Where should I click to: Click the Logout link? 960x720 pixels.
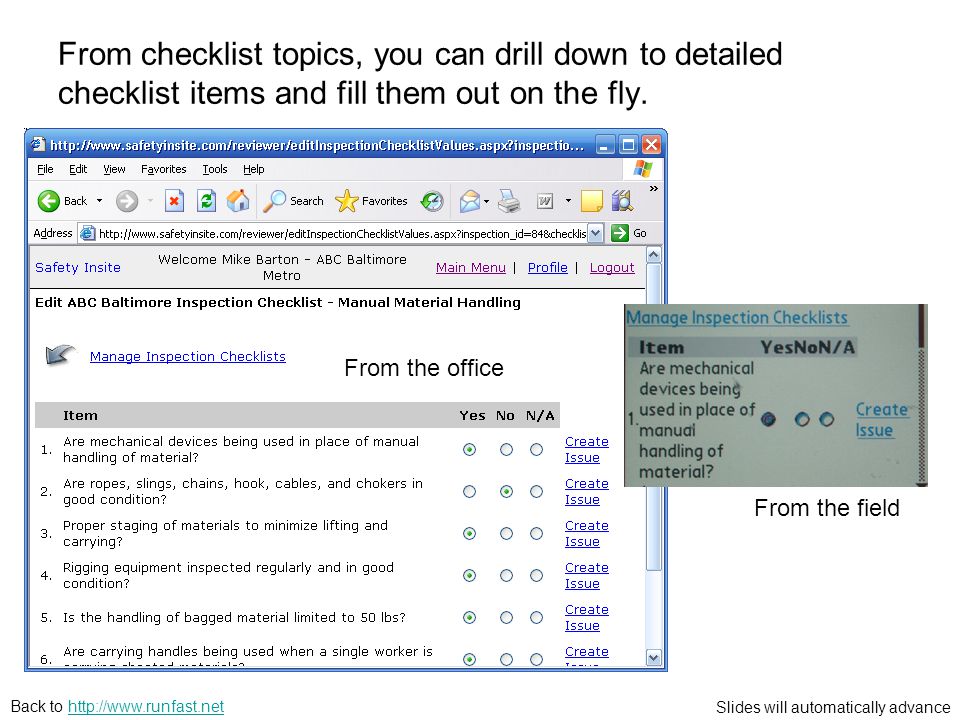(612, 268)
